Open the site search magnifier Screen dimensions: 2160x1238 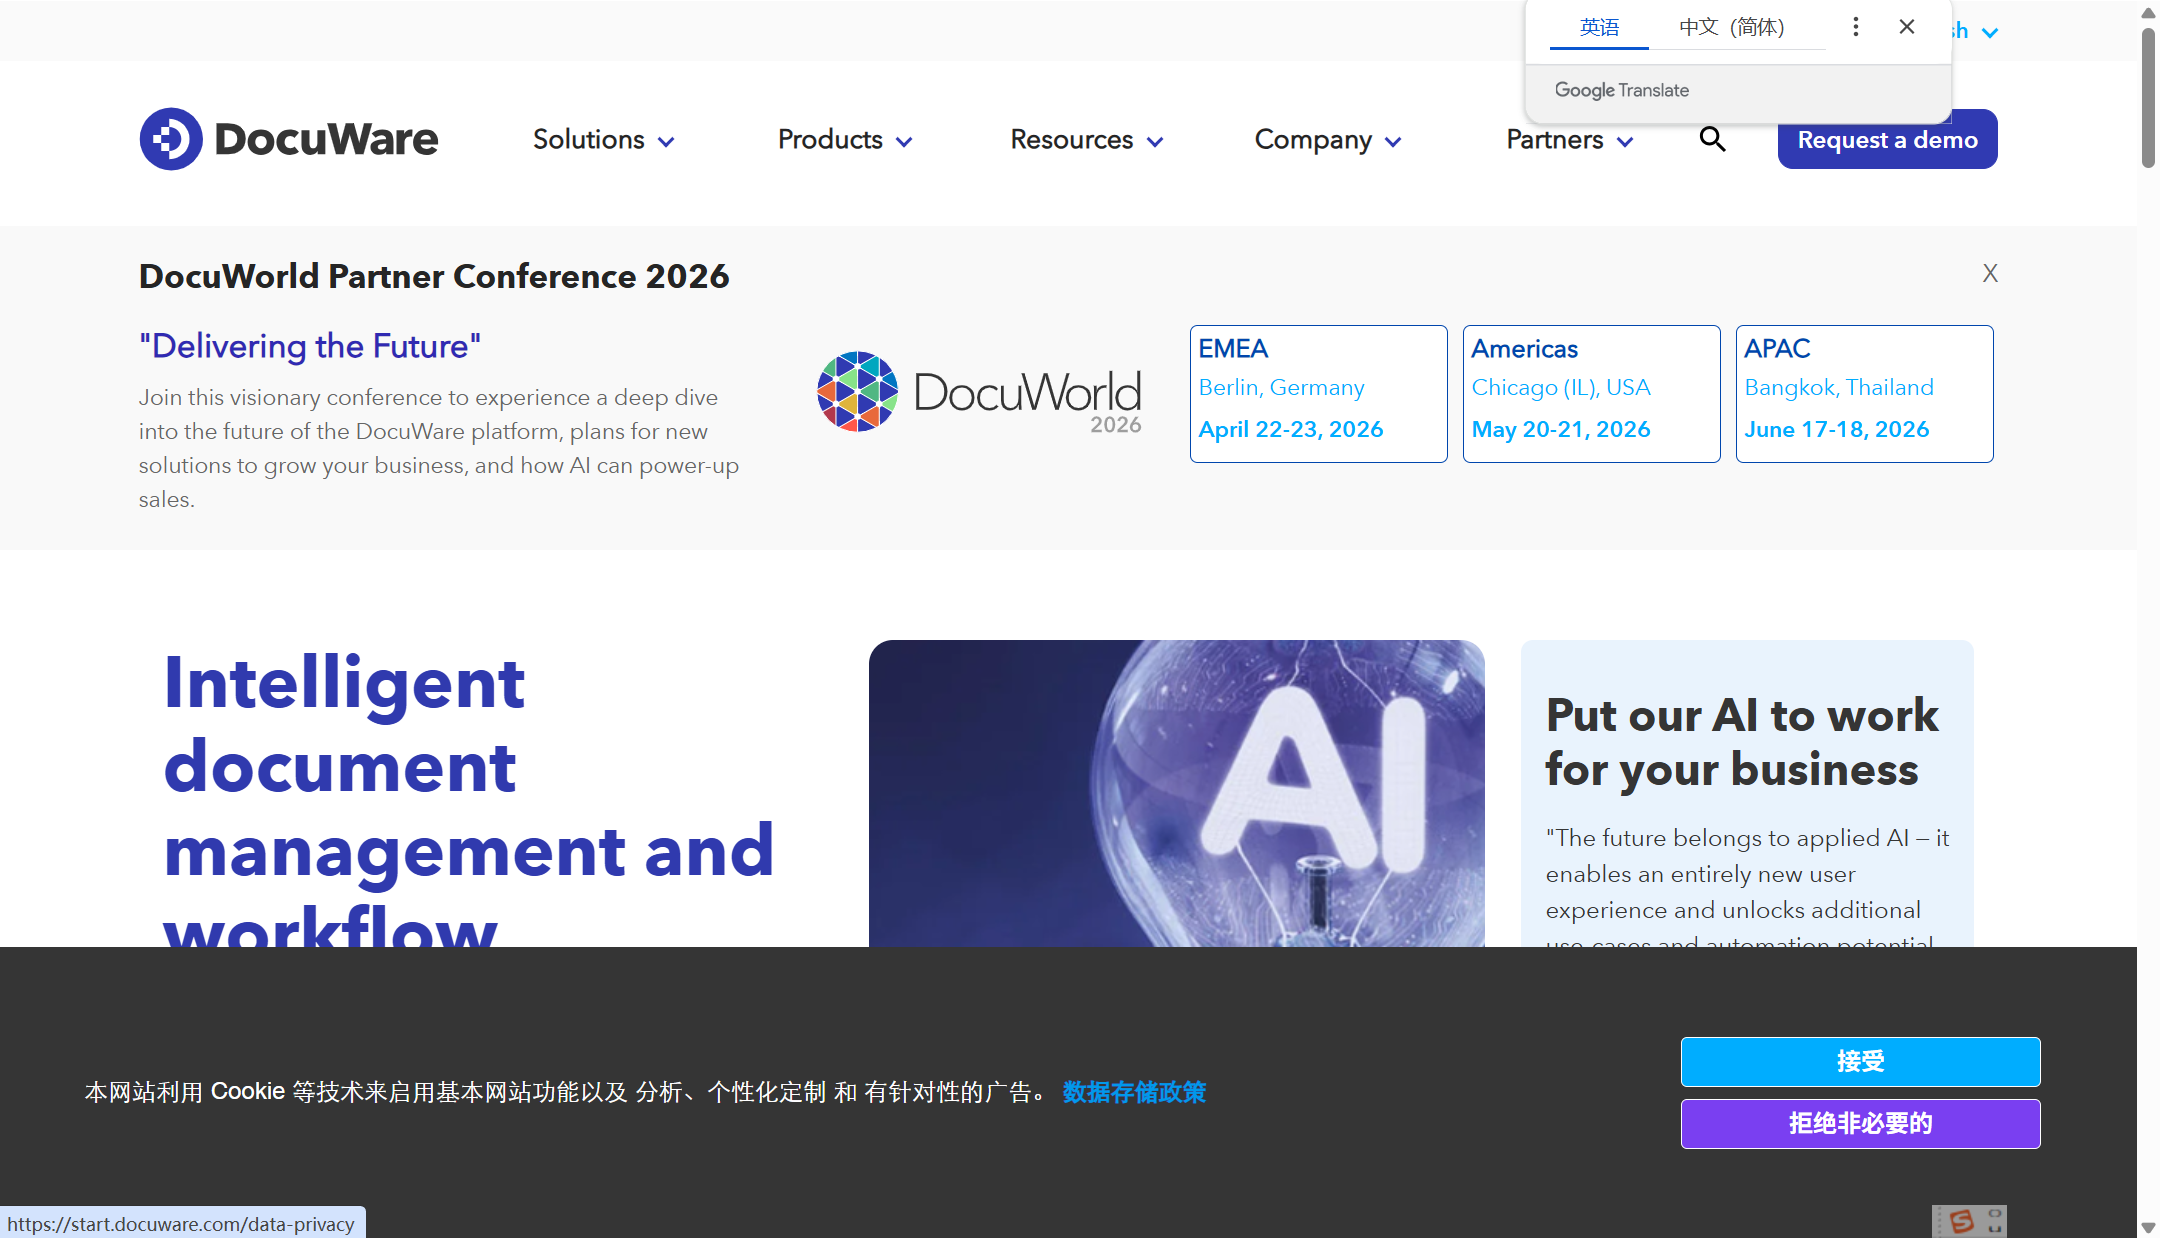click(x=1712, y=139)
